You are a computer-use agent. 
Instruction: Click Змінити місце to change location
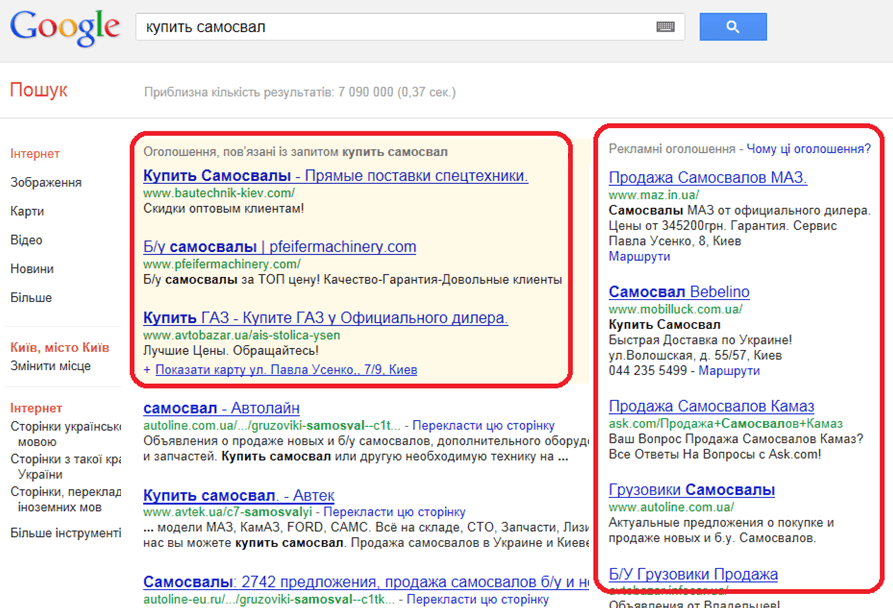click(50, 366)
